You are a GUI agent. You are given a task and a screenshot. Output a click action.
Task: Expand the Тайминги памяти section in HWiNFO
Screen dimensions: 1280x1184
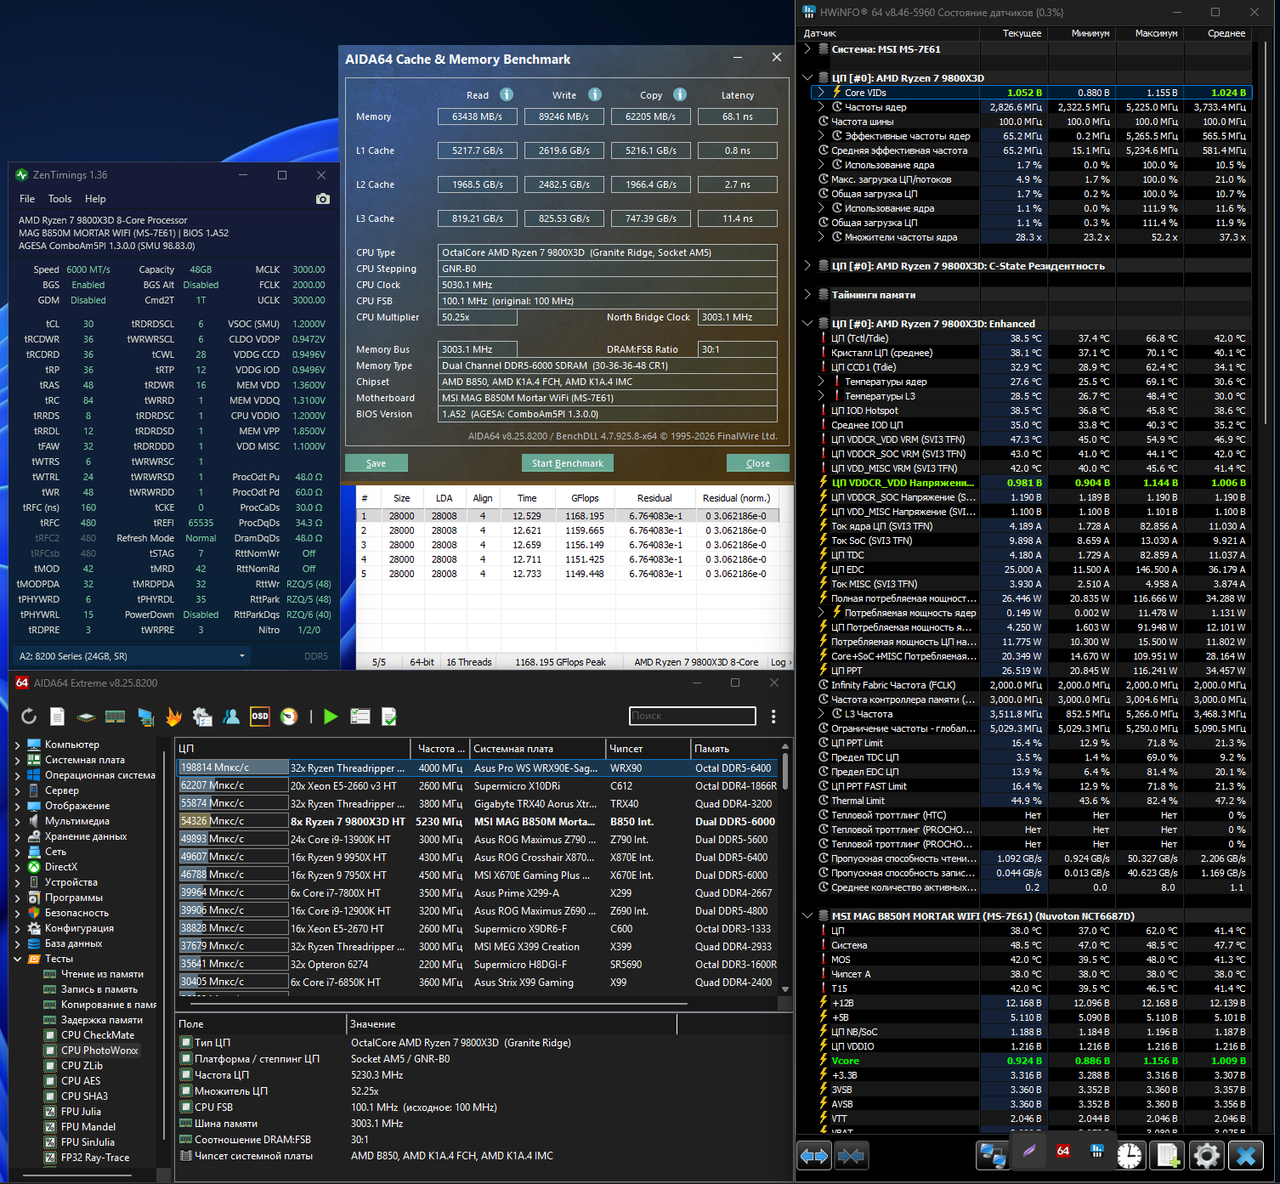click(807, 295)
